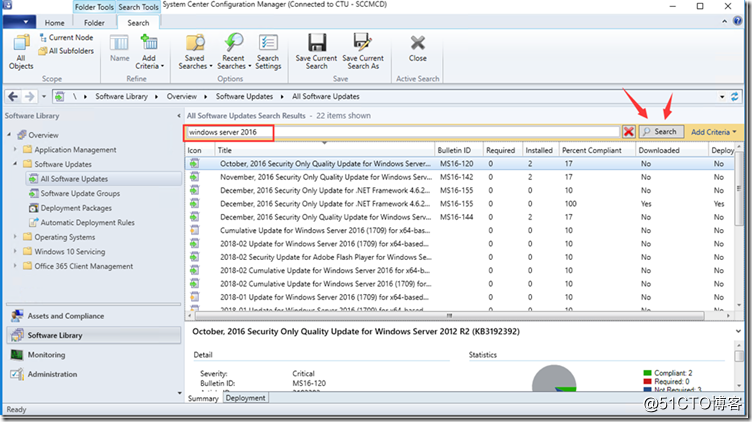Open help question mark icon
752x422 pixels.
[738, 21]
